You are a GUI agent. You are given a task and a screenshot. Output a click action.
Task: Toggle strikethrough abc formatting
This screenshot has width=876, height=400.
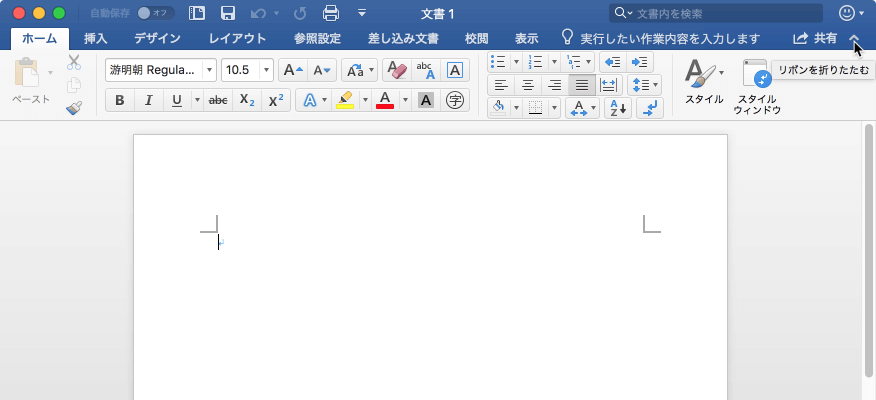click(x=218, y=101)
